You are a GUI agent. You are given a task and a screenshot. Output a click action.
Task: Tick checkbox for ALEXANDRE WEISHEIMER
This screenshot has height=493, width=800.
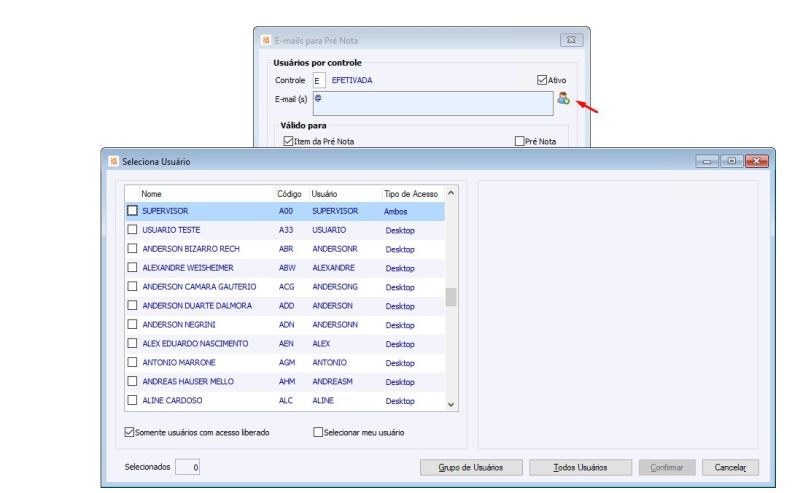[132, 267]
